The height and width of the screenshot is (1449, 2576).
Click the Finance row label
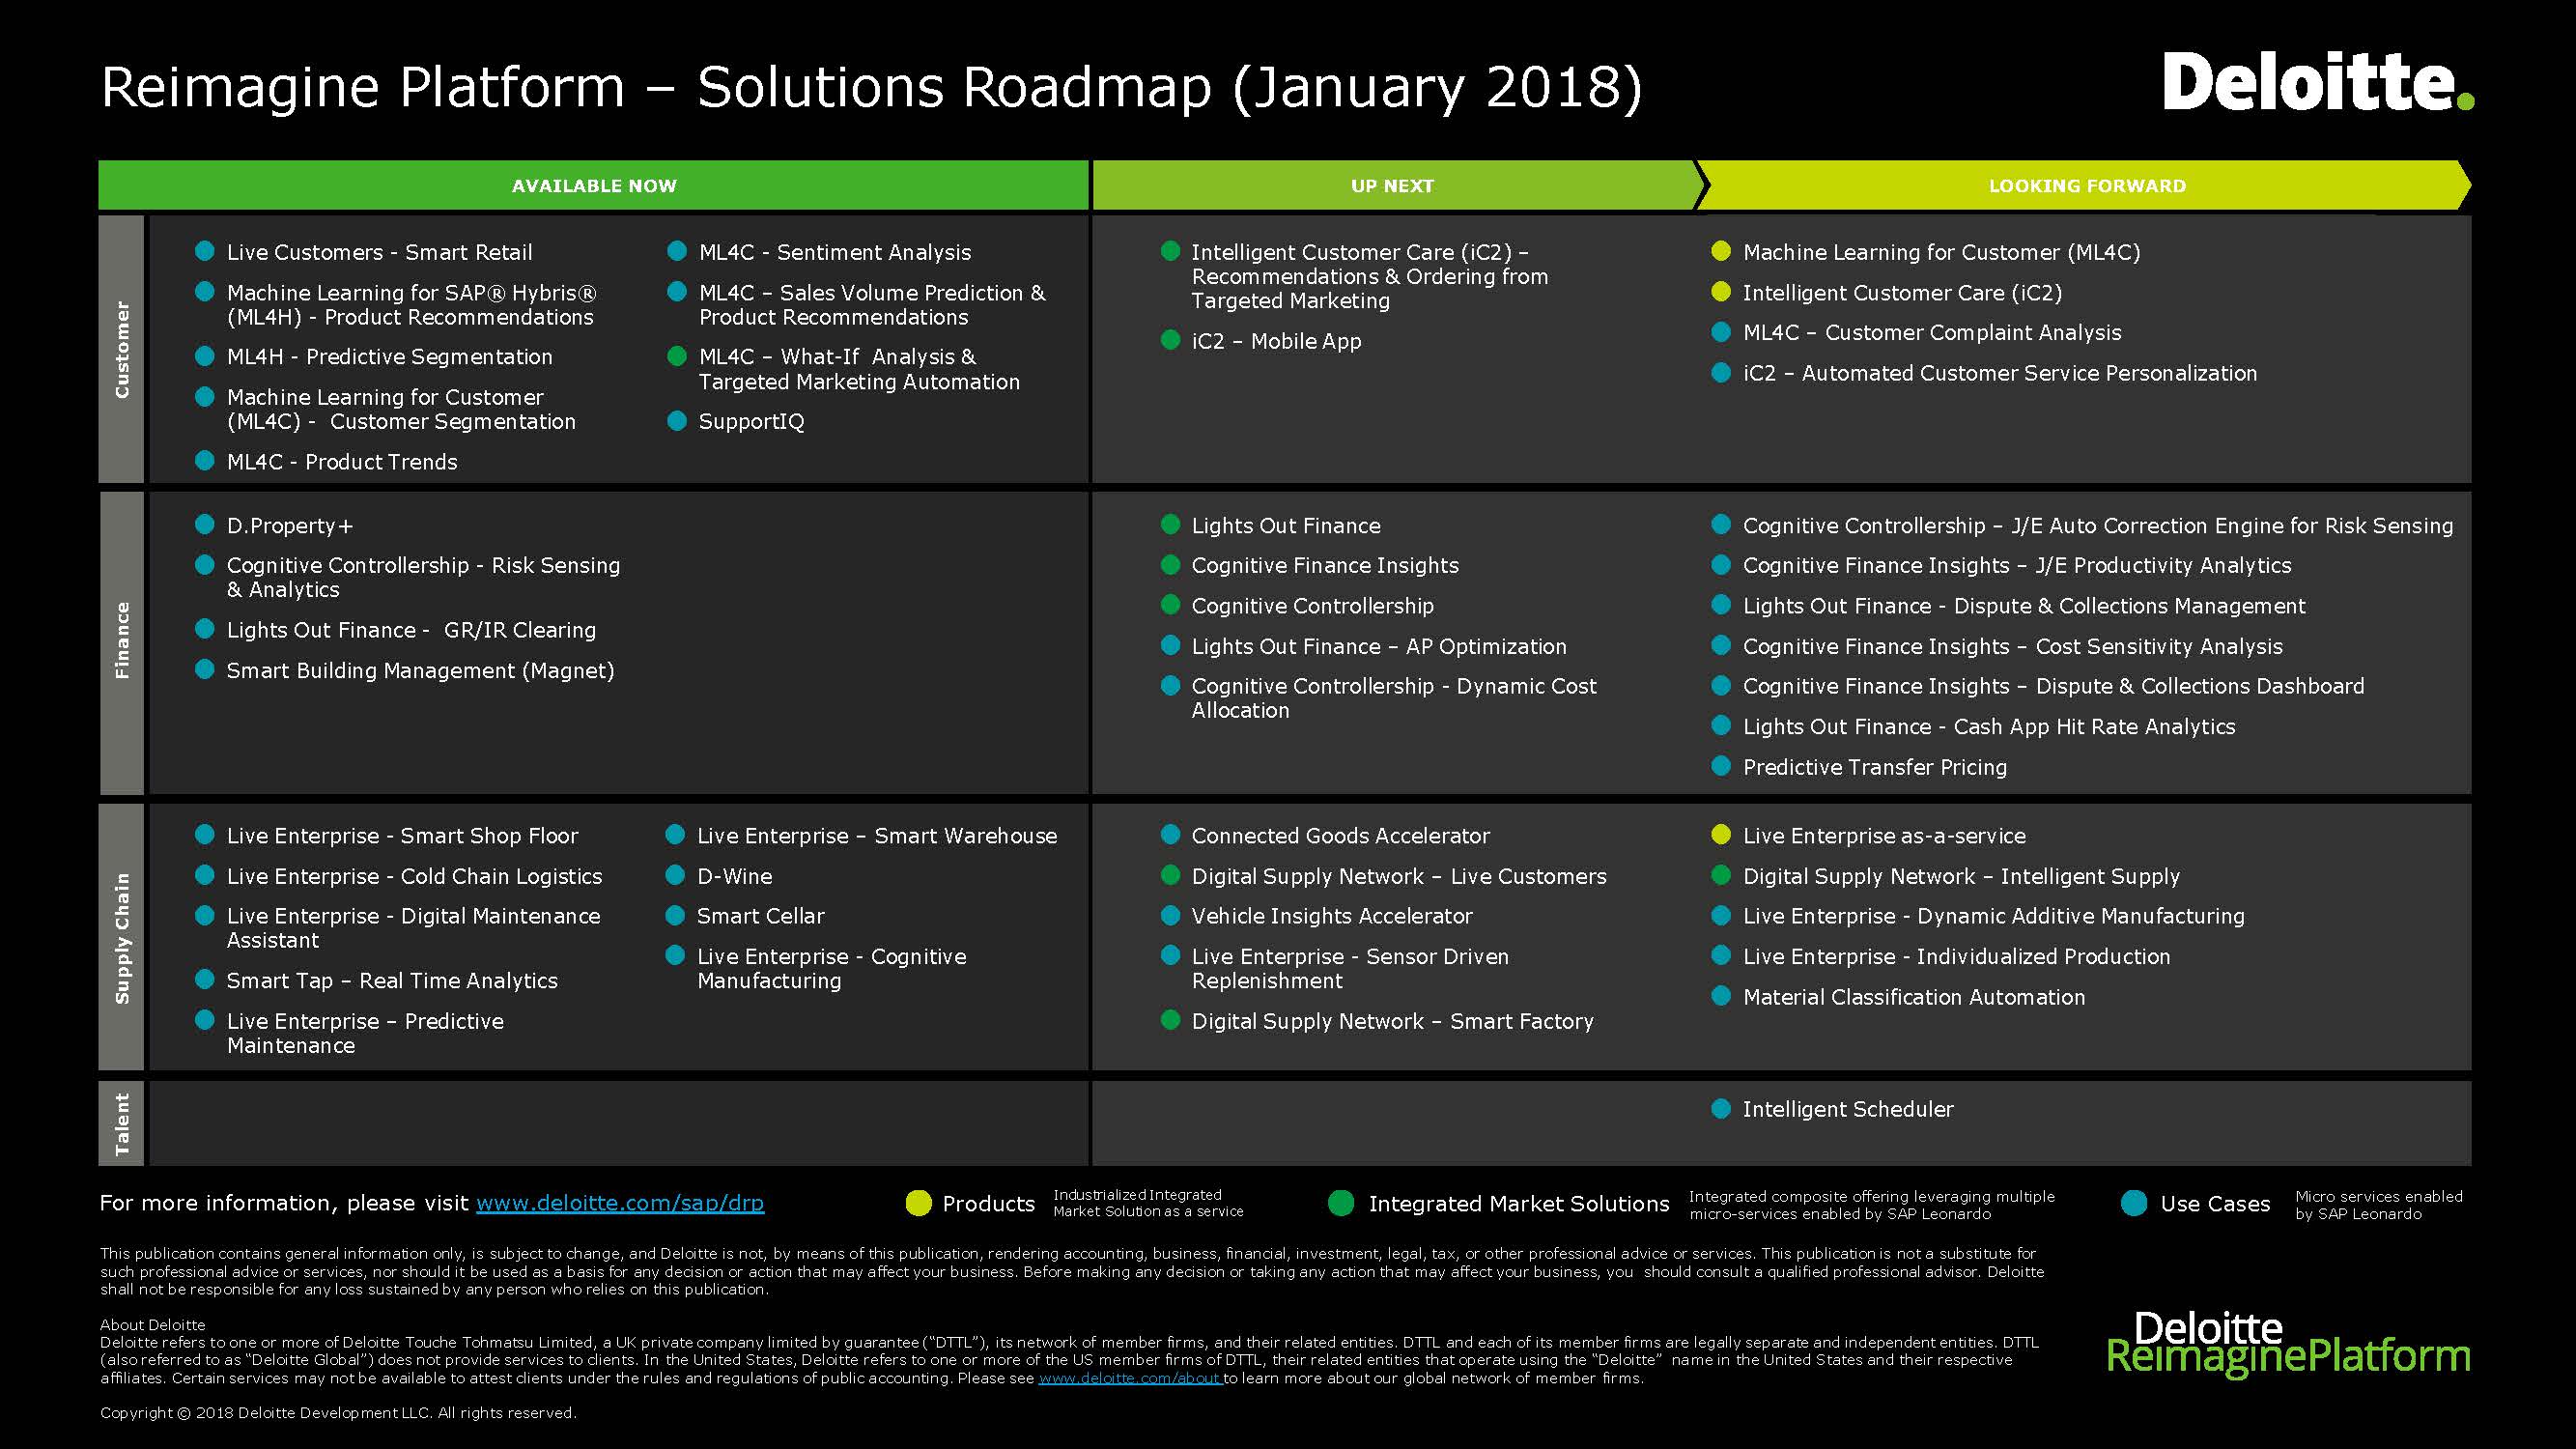[122, 641]
